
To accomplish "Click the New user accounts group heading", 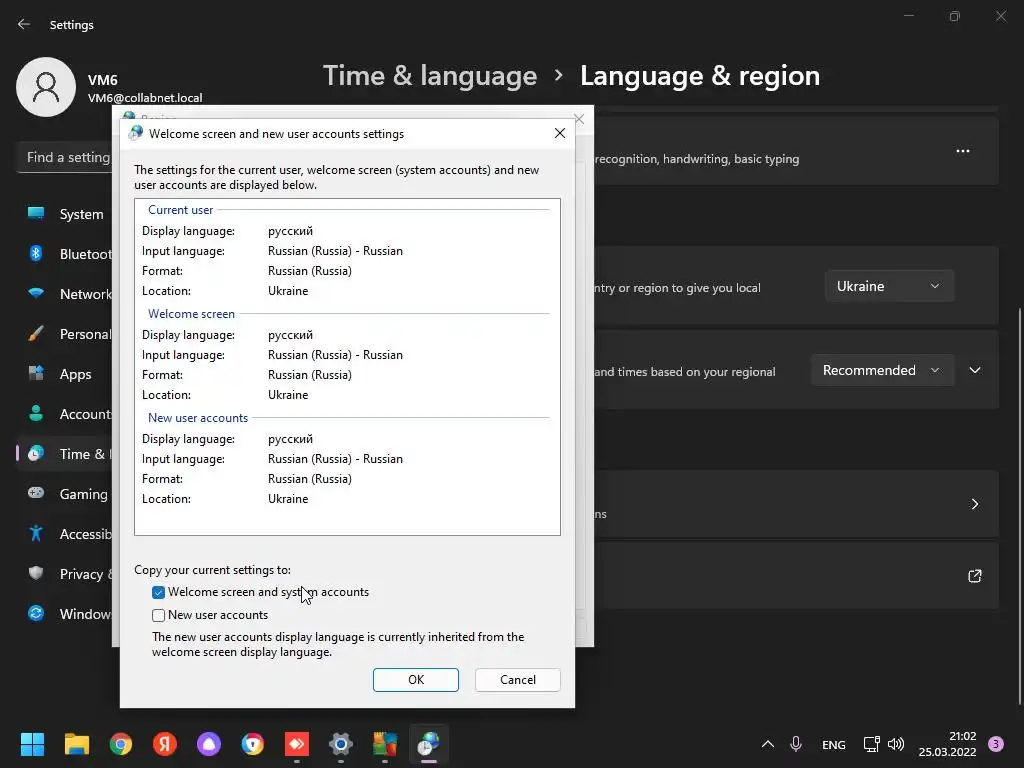I will pos(198,418).
